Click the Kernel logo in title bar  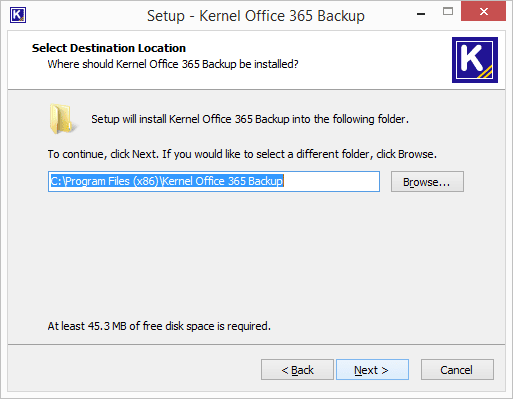pyautogui.click(x=18, y=15)
